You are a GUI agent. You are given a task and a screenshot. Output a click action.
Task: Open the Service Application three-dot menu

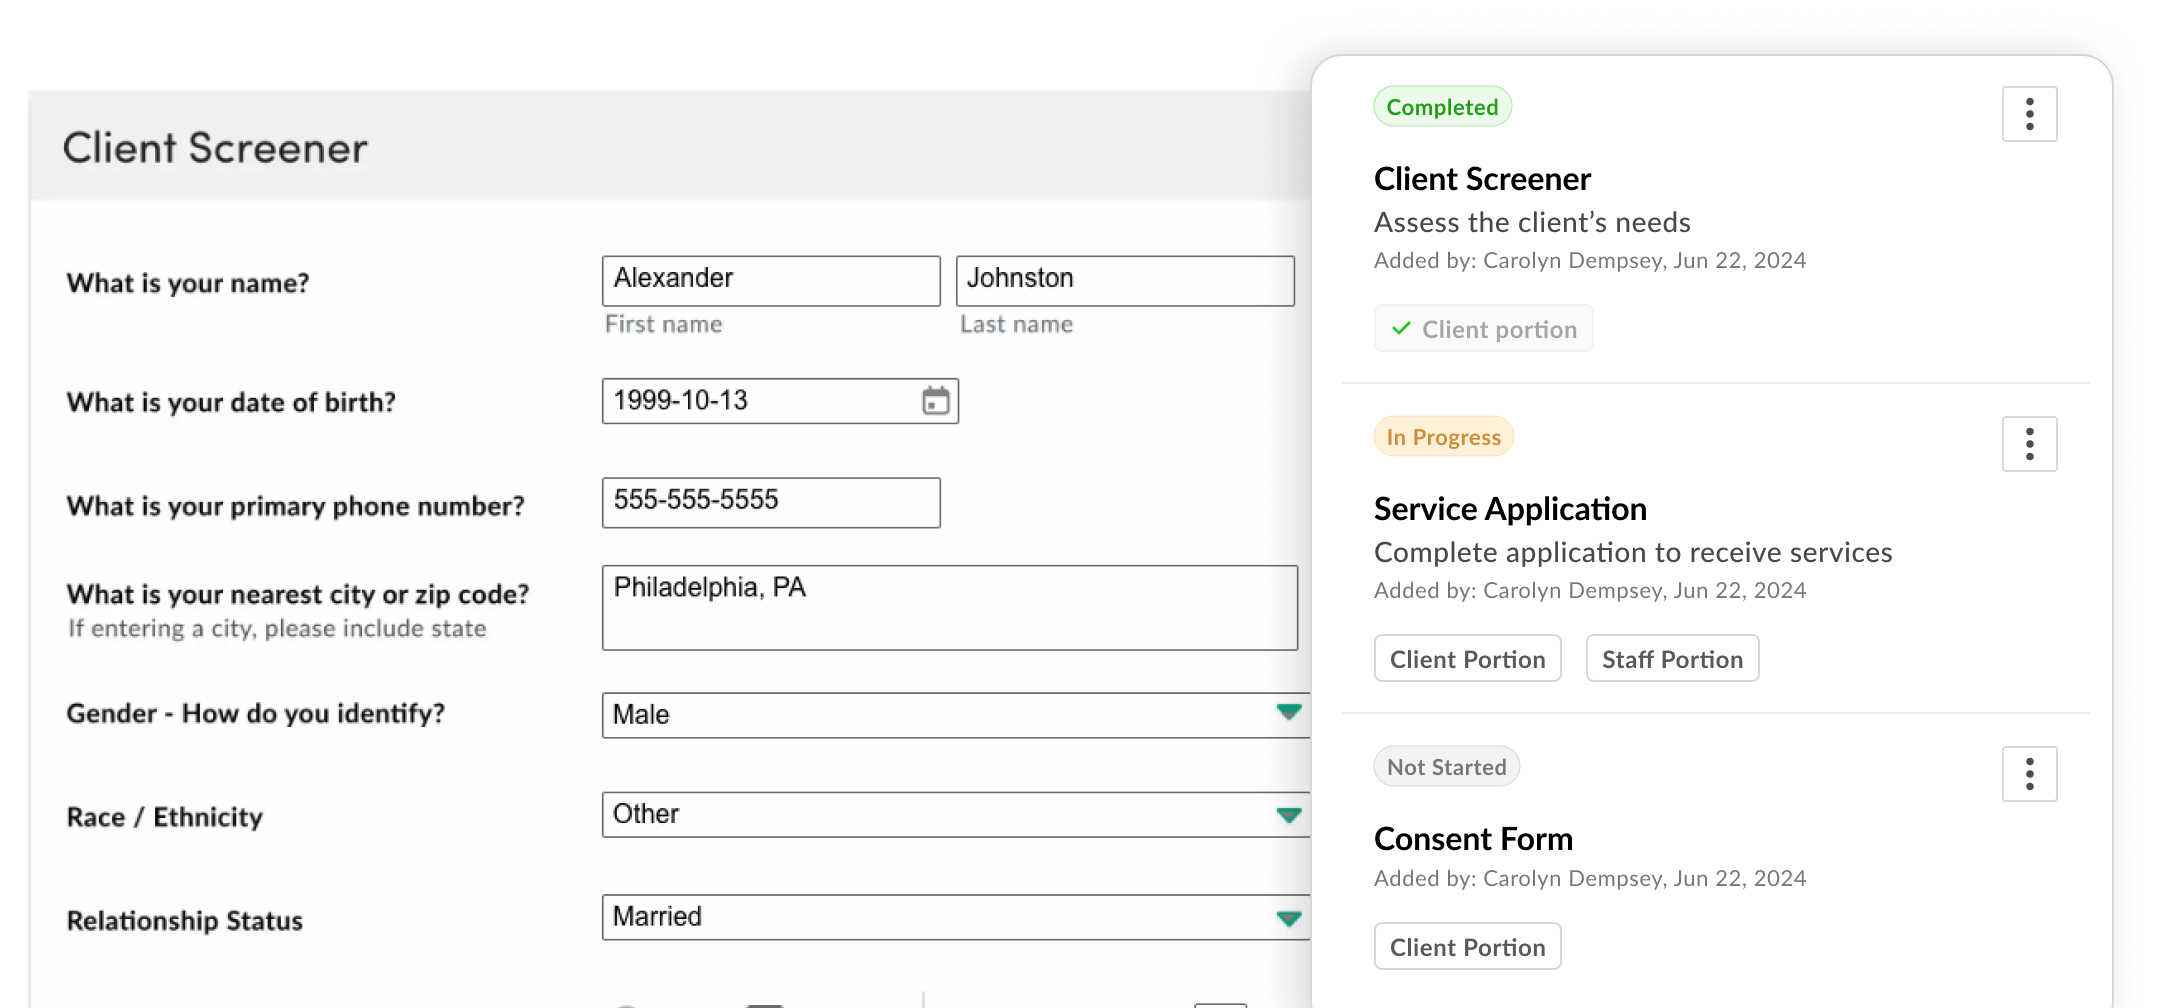click(x=2029, y=444)
